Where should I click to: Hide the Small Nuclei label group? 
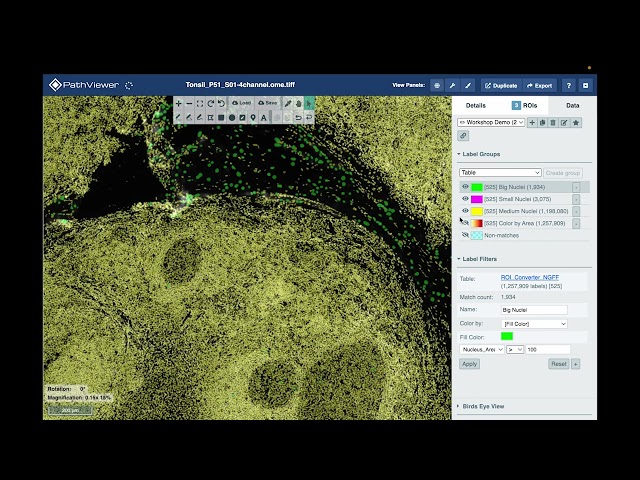[465, 199]
